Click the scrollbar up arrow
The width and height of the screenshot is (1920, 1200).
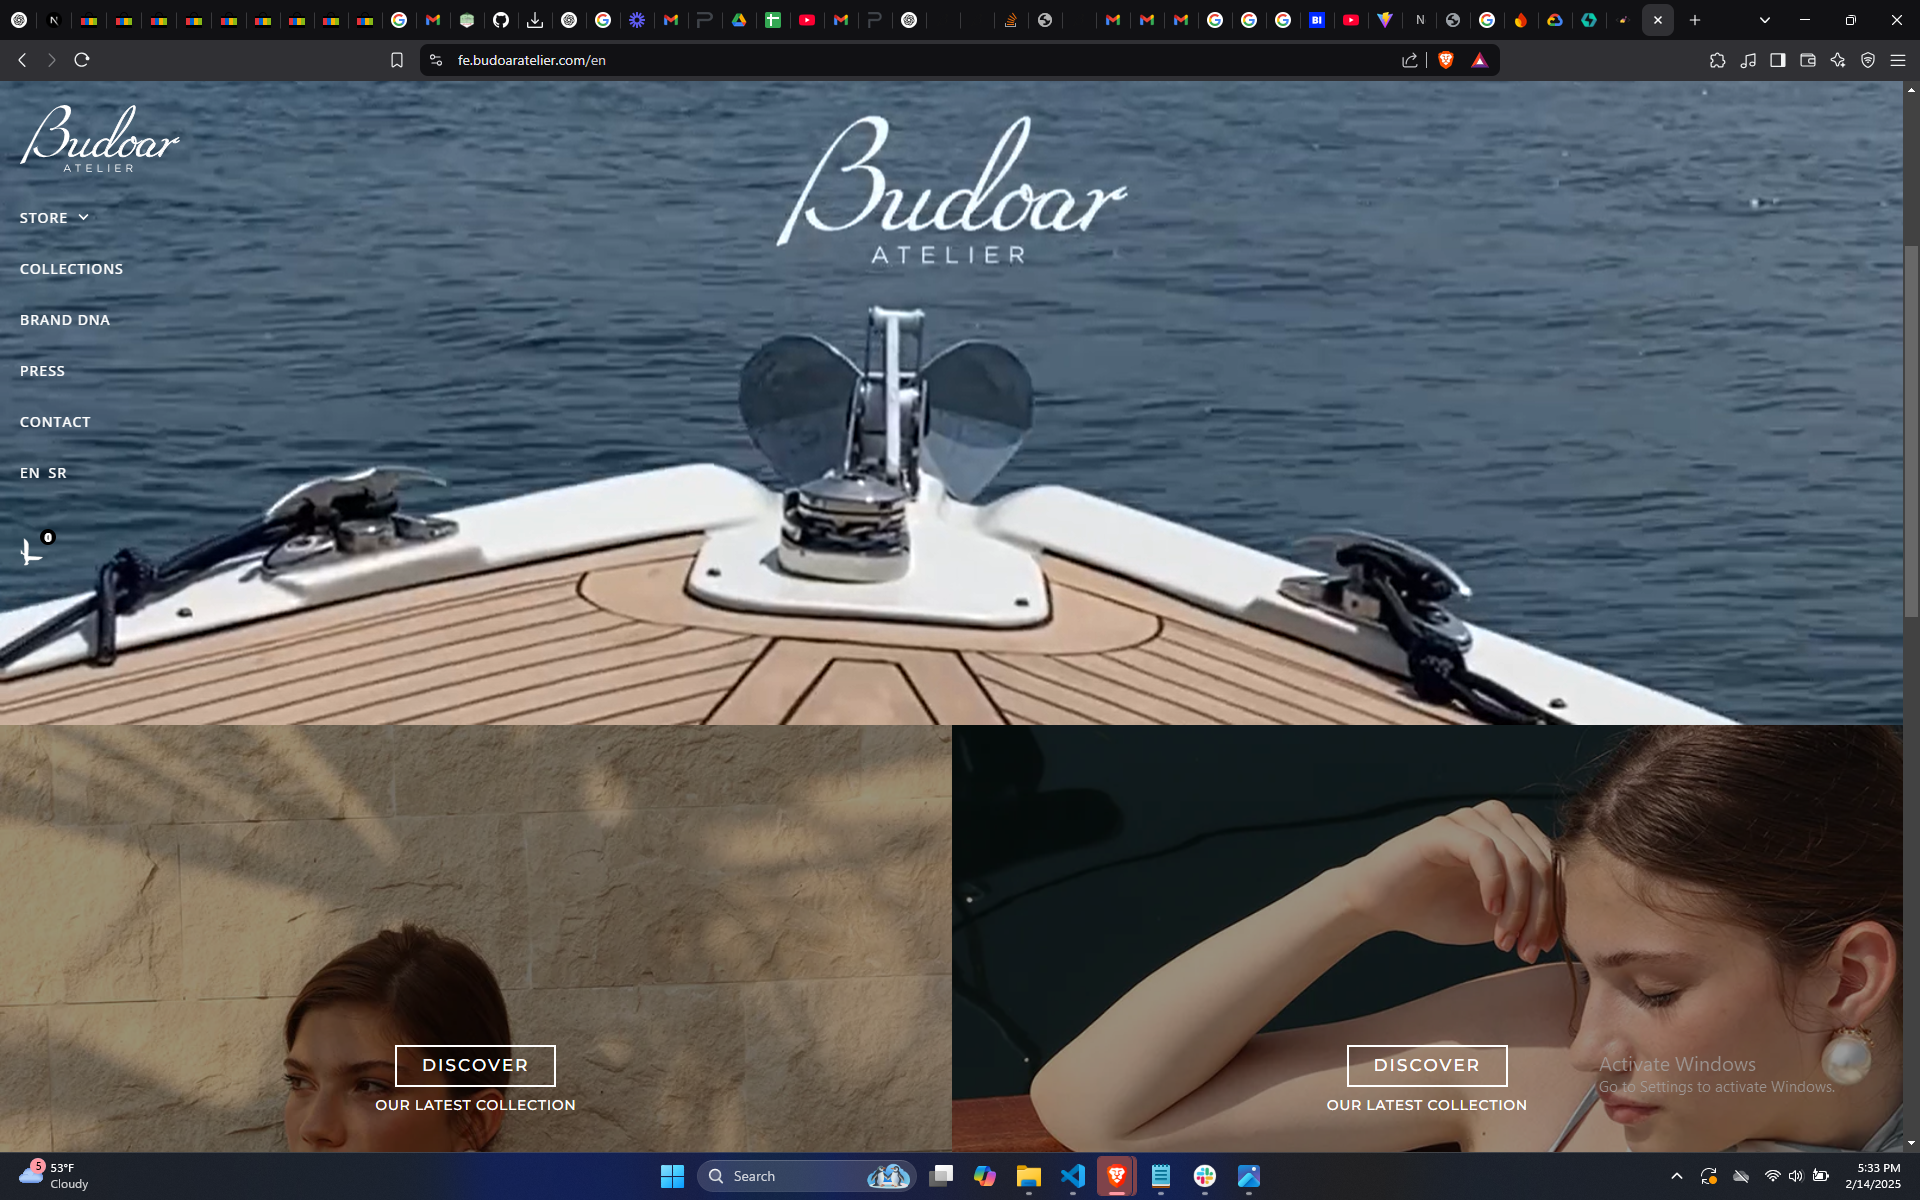[1911, 90]
